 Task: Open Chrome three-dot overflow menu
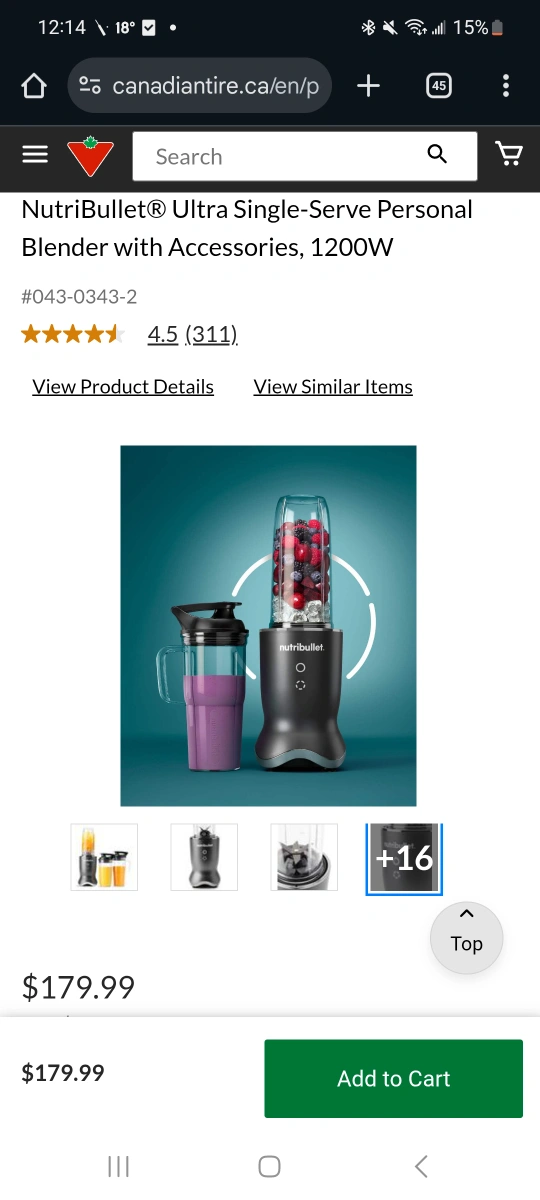click(506, 86)
